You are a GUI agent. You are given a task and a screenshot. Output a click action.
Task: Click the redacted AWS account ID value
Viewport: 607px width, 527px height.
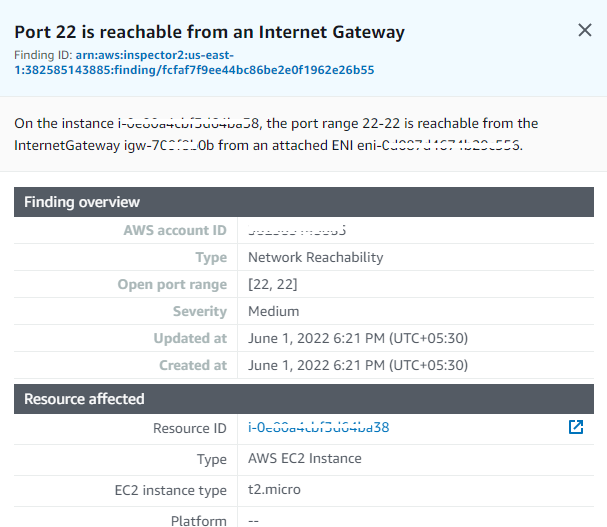point(297,230)
